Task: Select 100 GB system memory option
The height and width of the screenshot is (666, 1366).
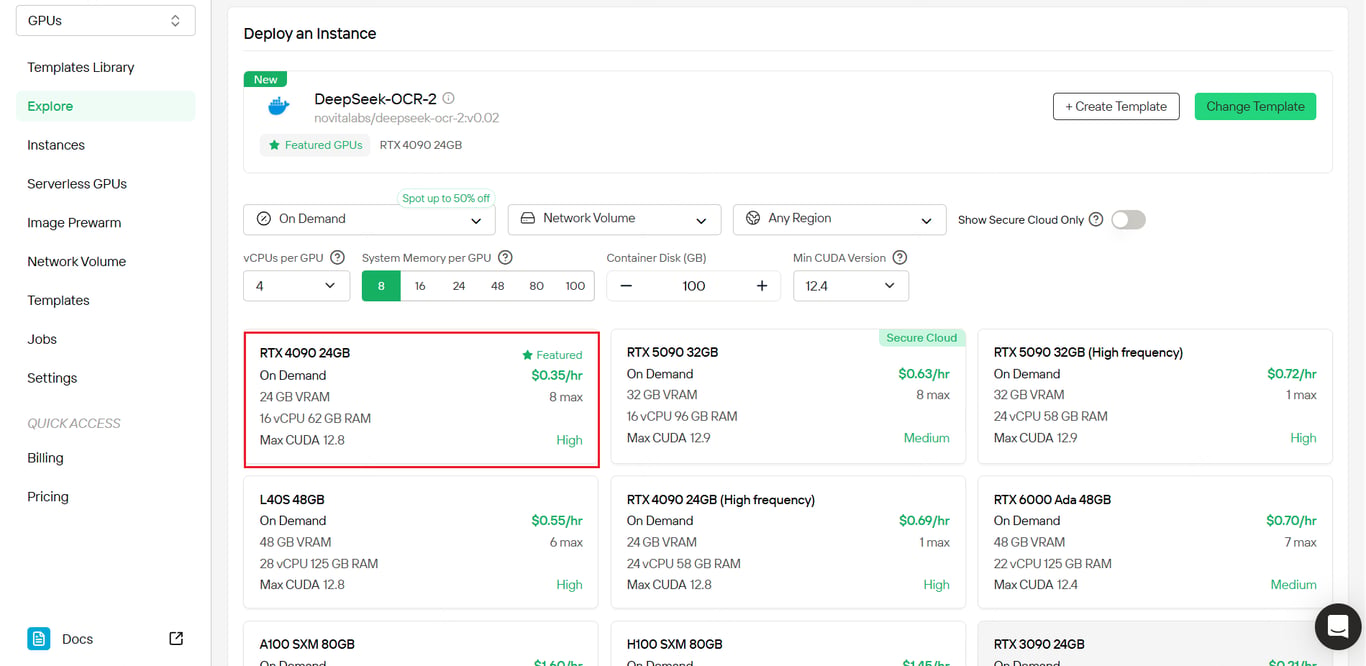Action: pos(575,286)
